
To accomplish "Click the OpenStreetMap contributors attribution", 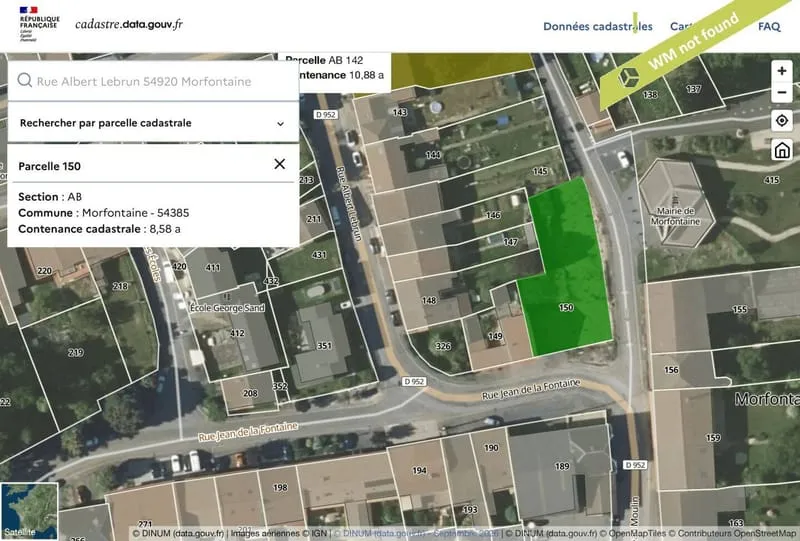I will 733,534.
